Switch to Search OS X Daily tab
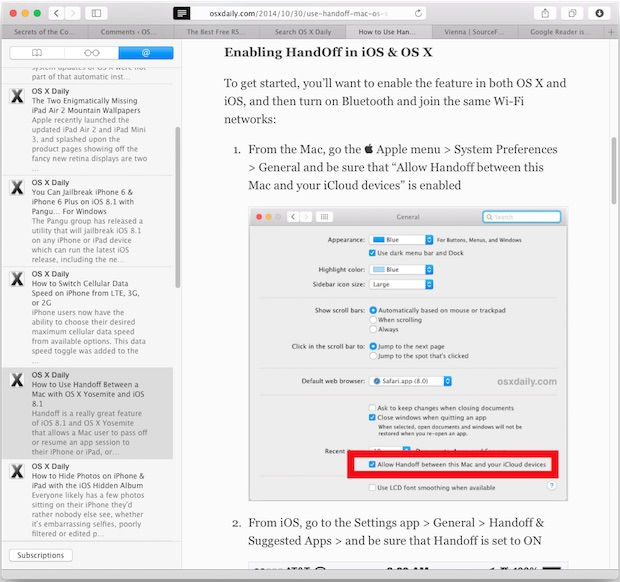The height and width of the screenshot is (582, 620). tap(303, 32)
